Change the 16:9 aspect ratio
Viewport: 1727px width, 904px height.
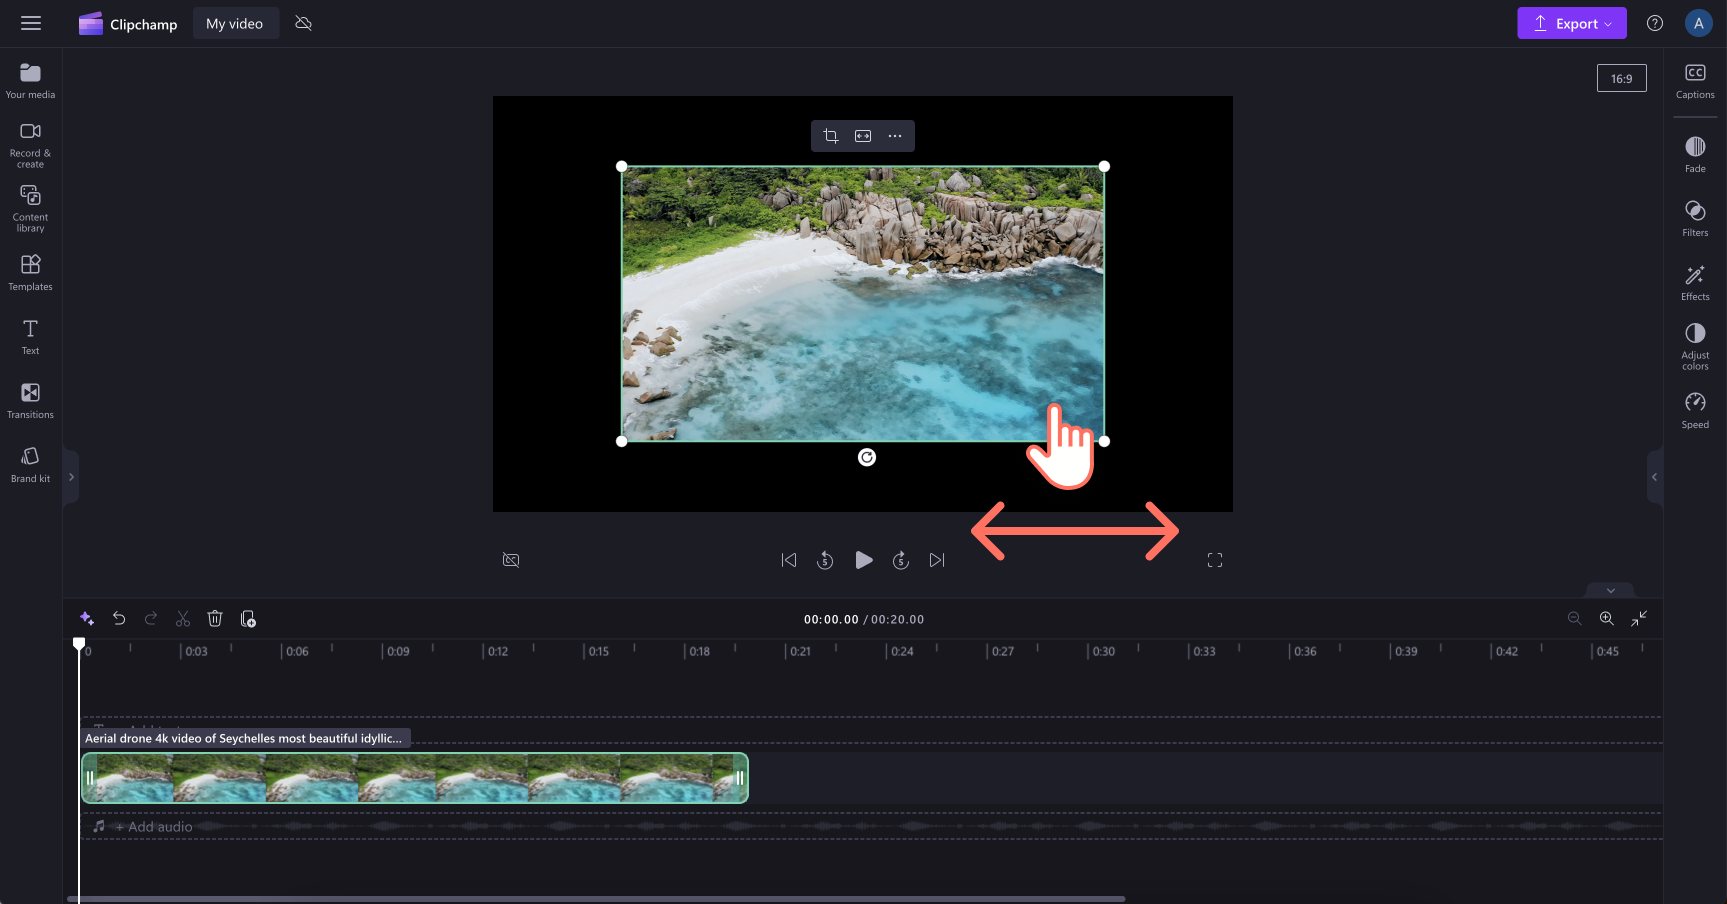[x=1621, y=78]
